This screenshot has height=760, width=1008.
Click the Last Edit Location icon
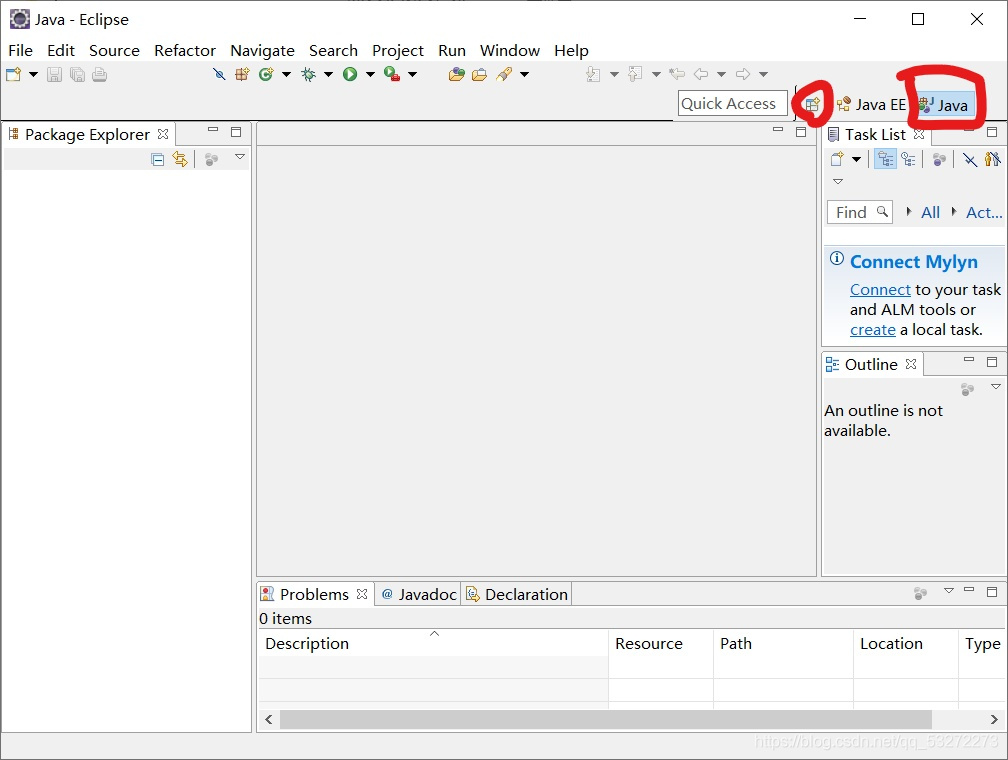pyautogui.click(x=677, y=74)
